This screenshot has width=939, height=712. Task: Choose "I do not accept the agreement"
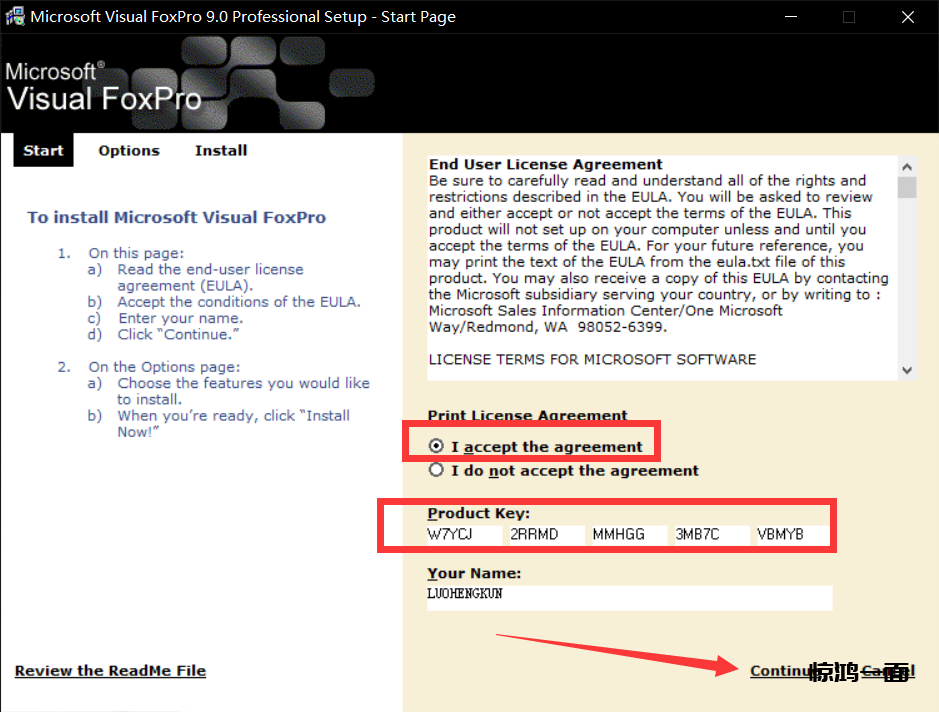click(x=436, y=470)
